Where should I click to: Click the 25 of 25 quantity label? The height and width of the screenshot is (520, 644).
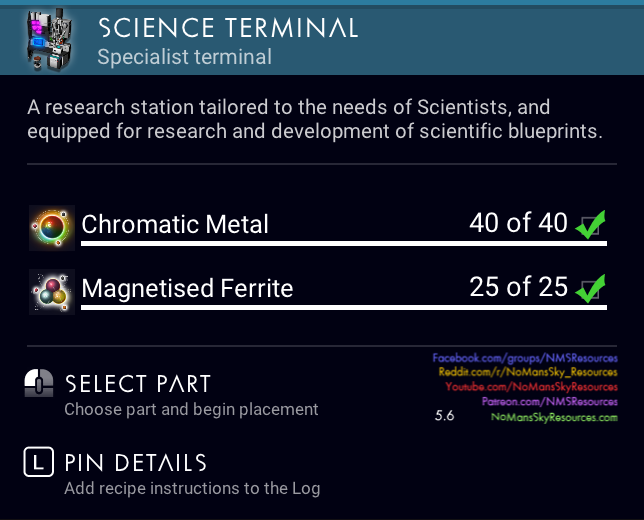[518, 287]
